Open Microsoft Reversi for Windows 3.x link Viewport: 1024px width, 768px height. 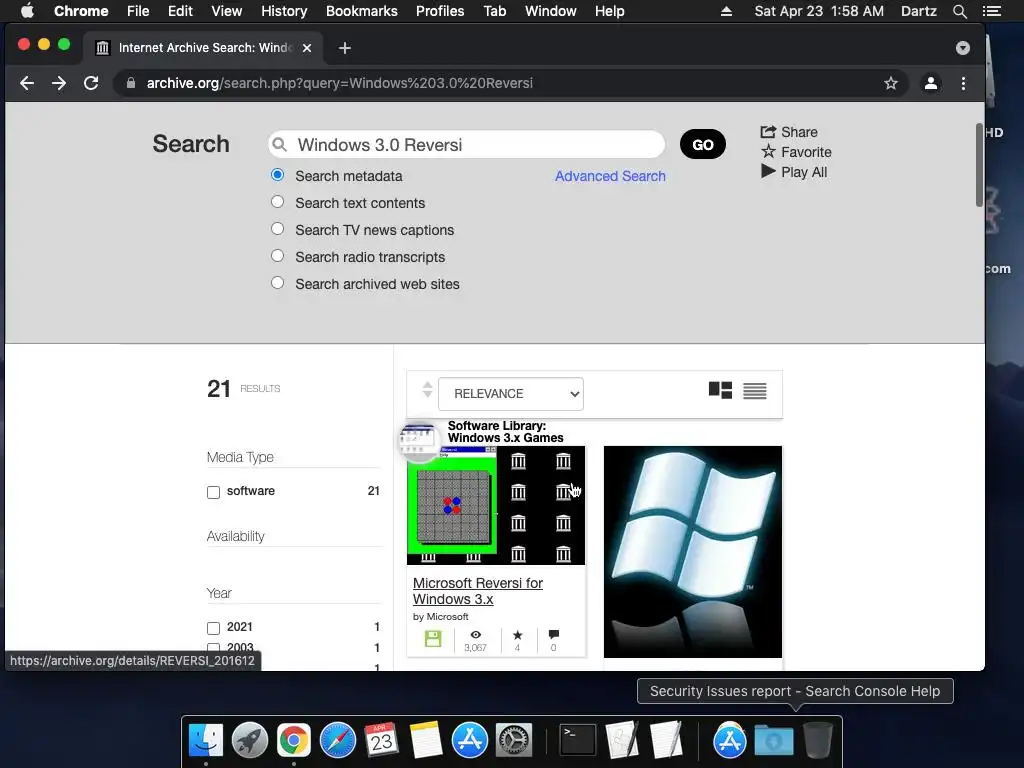coord(478,591)
